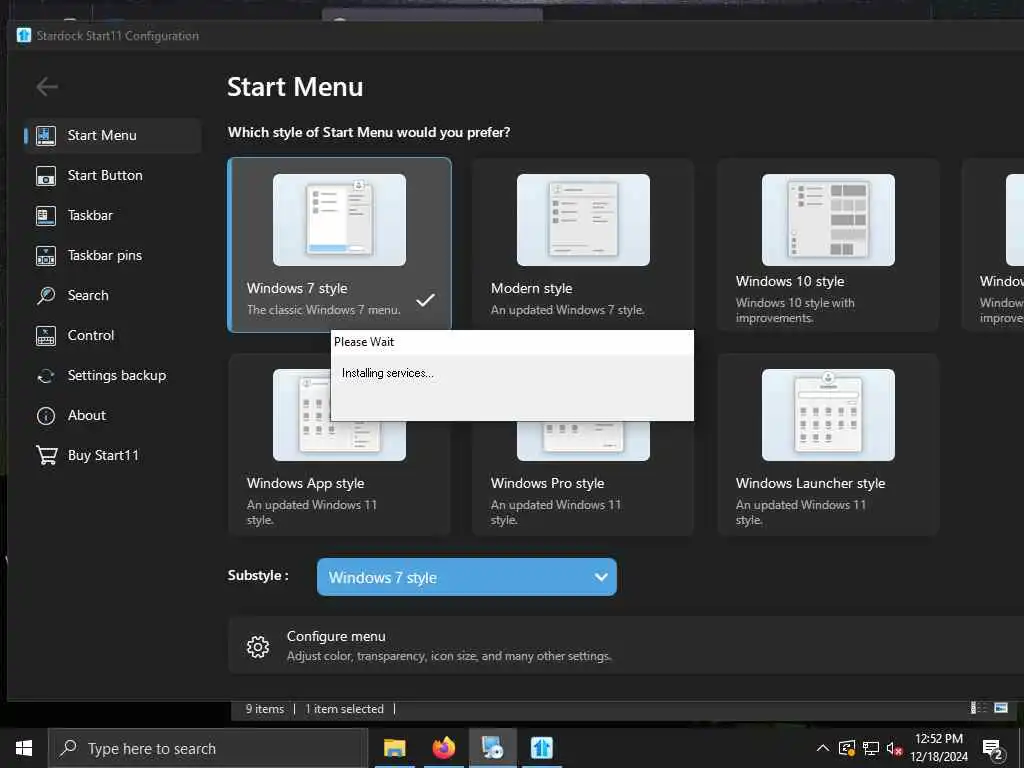1024x768 pixels.
Task: Open the Control settings section
Action: (112, 335)
